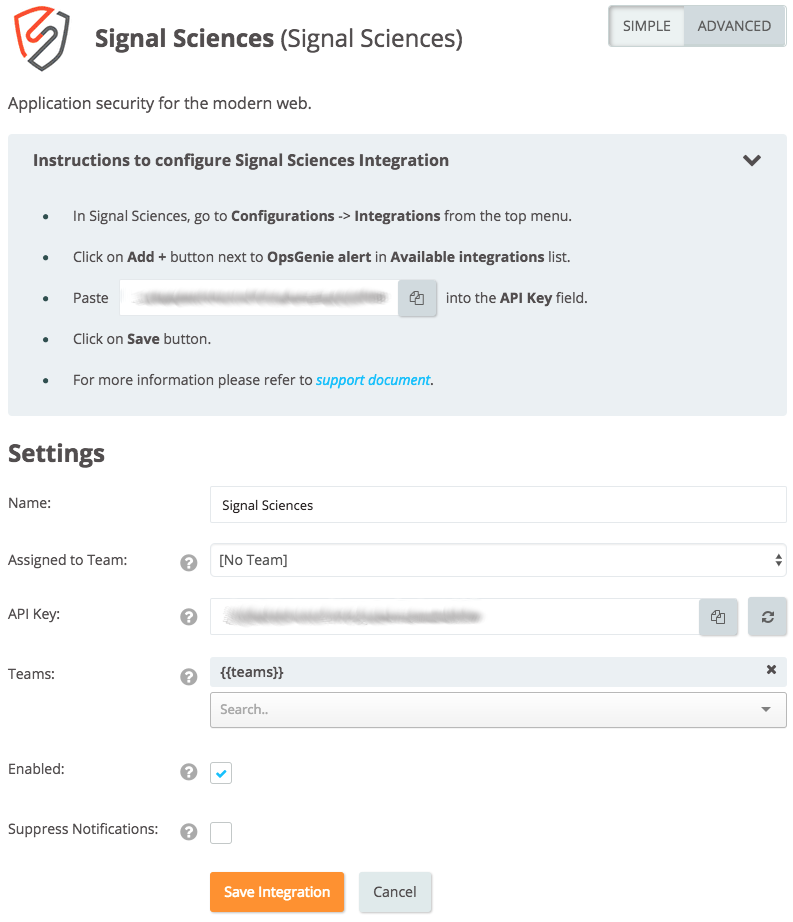Regenerate the API Key with refresh icon

point(767,617)
